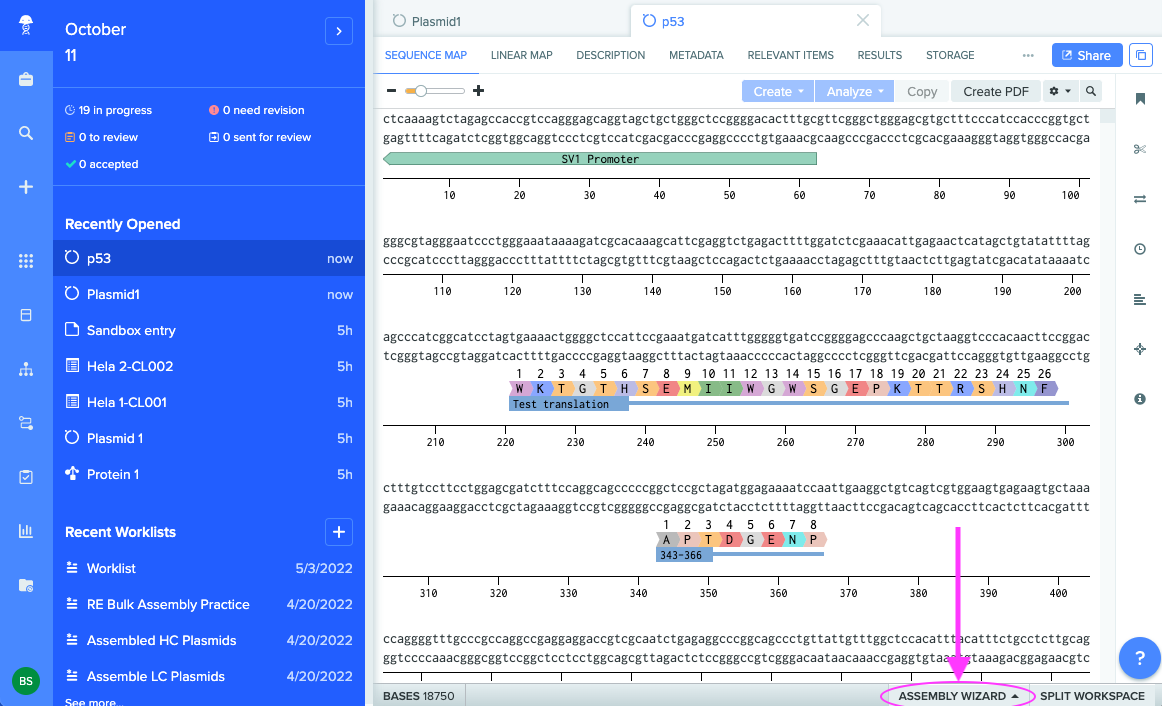Open the clock version history icon

(1140, 249)
